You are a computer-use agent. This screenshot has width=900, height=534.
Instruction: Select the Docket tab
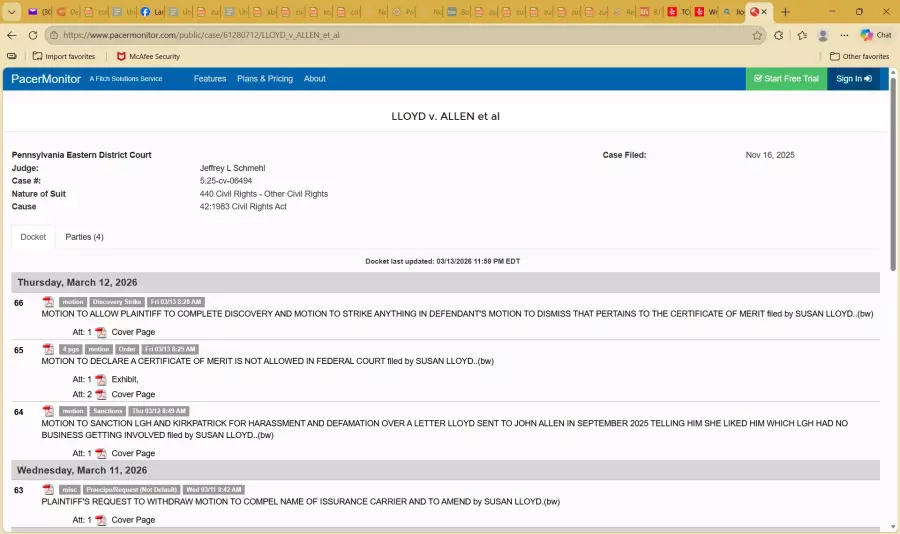click(33, 237)
